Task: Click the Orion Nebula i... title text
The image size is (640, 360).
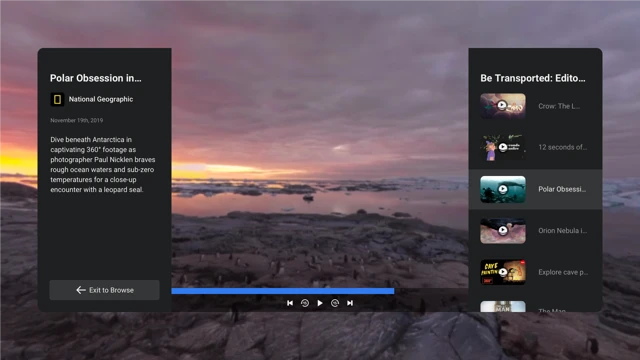Action: point(562,231)
